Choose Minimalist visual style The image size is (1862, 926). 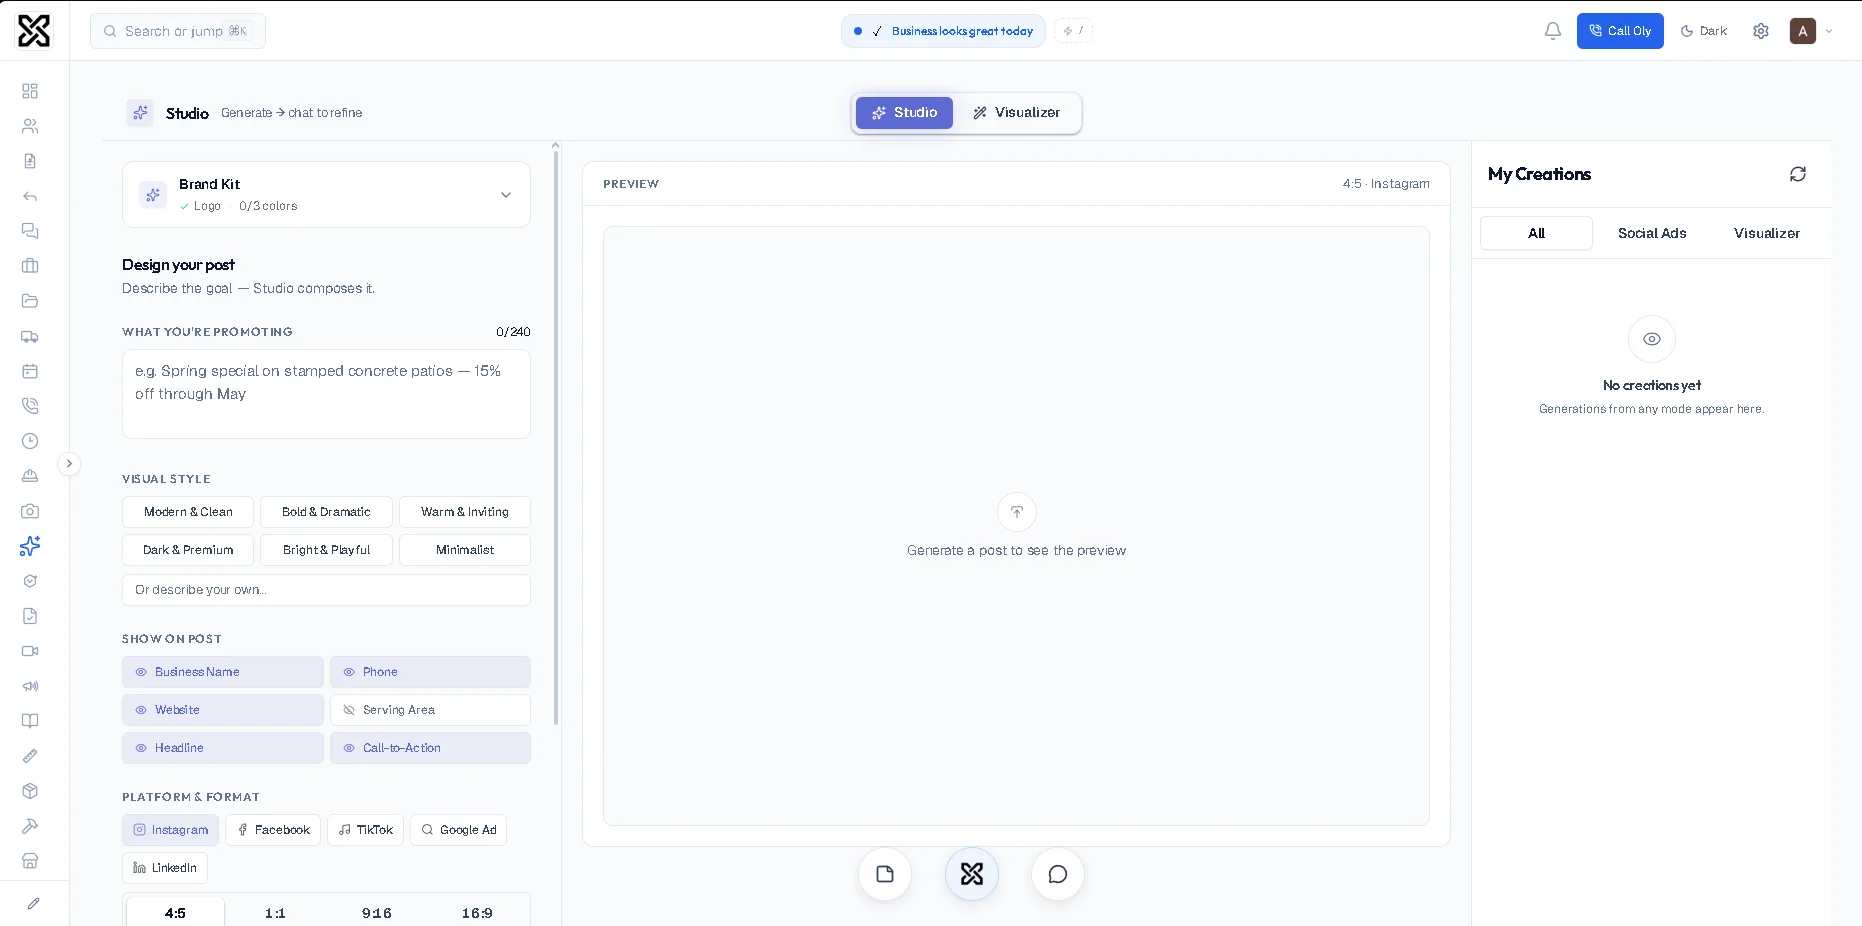click(x=465, y=550)
